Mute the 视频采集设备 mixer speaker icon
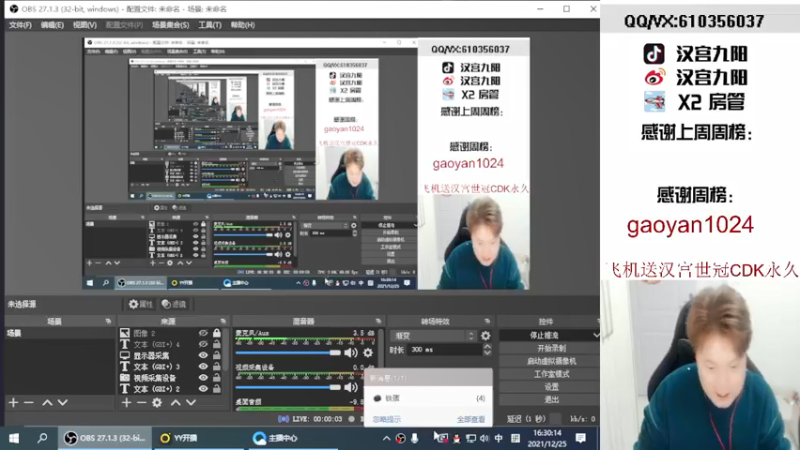This screenshot has width=800, height=450. pos(351,387)
